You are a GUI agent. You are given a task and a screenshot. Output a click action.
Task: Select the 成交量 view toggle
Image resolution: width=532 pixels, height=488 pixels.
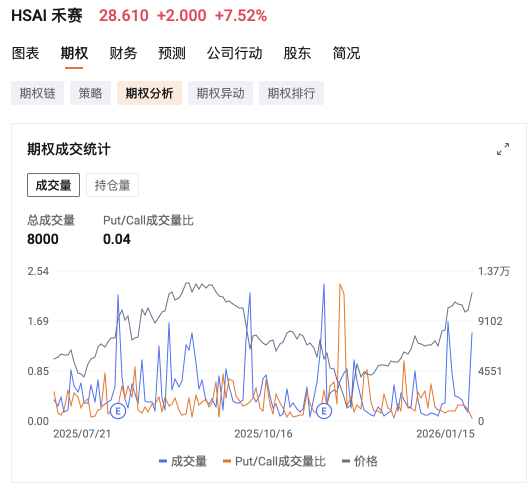coord(53,185)
